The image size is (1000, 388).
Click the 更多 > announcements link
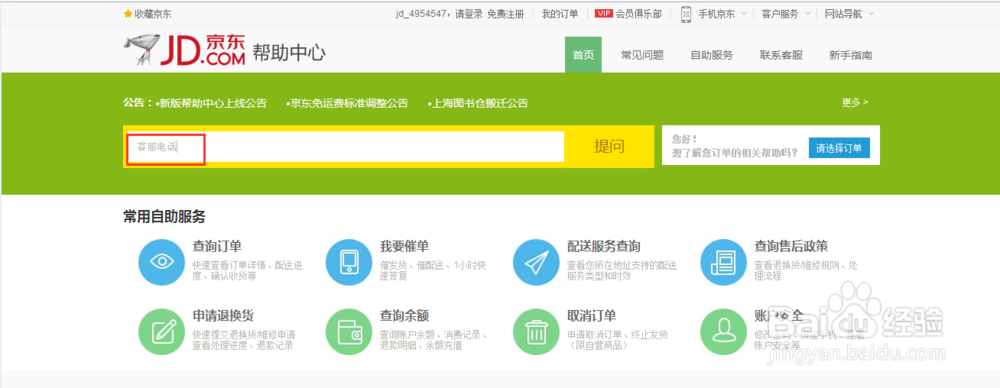click(855, 102)
